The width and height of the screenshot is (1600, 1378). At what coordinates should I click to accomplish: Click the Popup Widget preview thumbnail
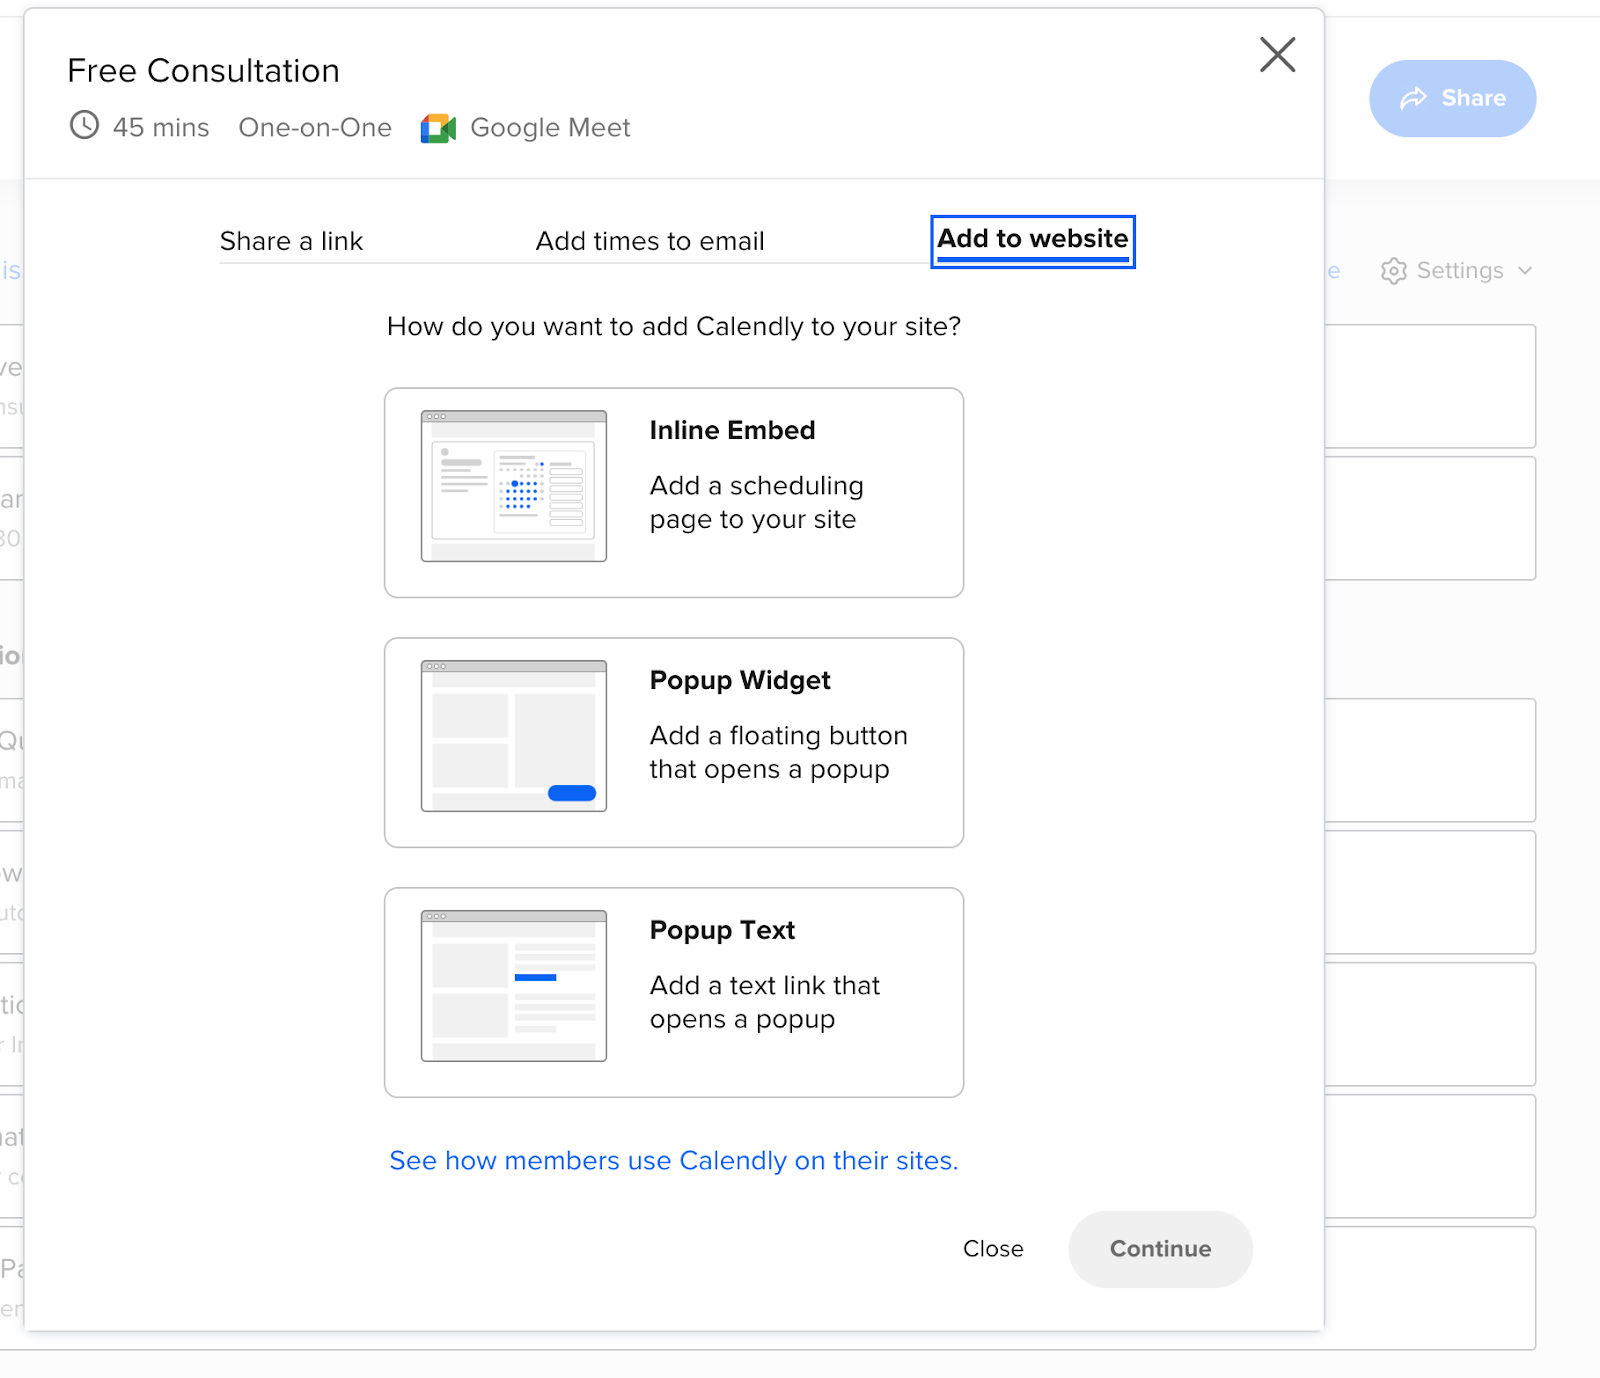click(x=514, y=736)
